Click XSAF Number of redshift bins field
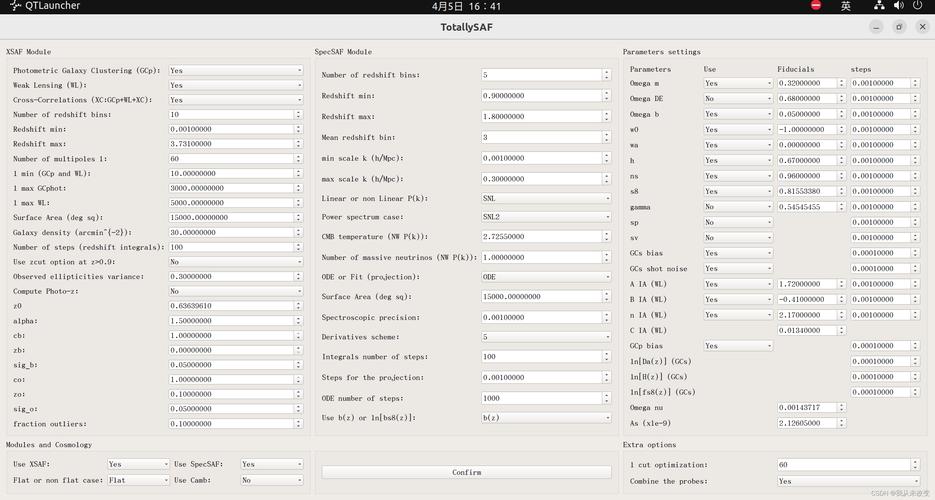Image resolution: width=935 pixels, height=500 pixels. [236, 114]
